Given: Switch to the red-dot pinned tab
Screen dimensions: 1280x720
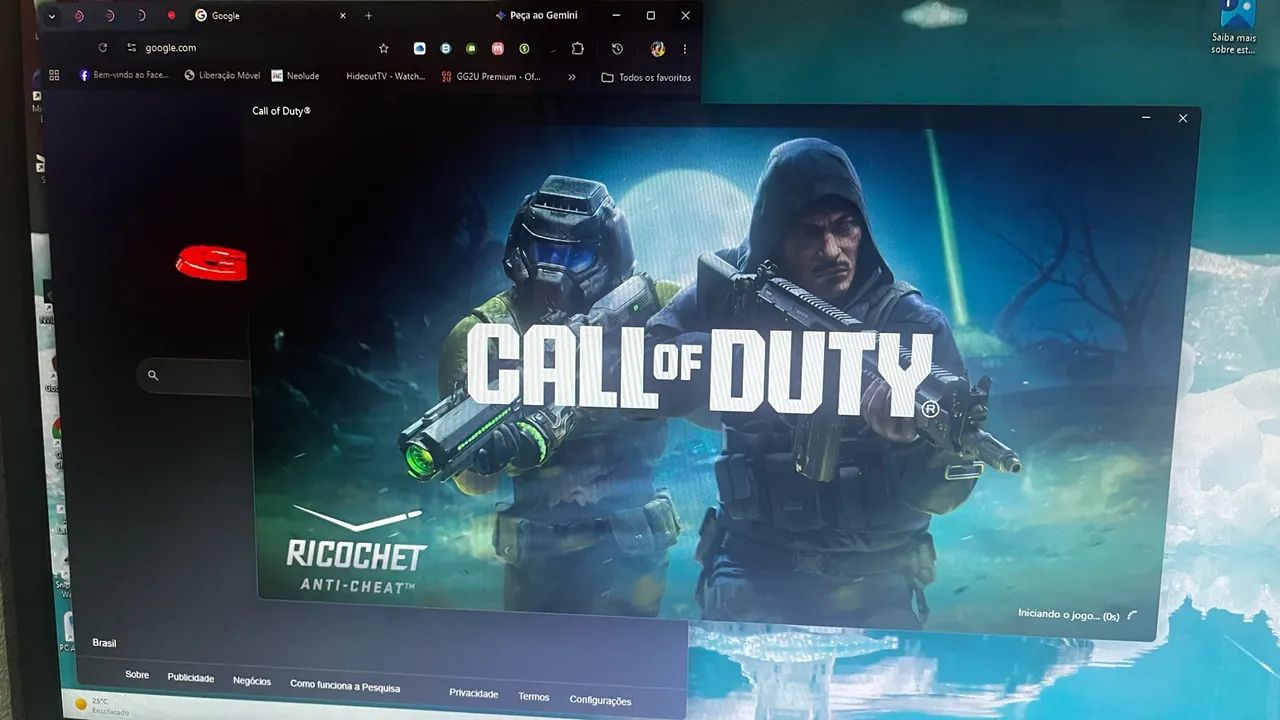Looking at the screenshot, I should pos(171,16).
